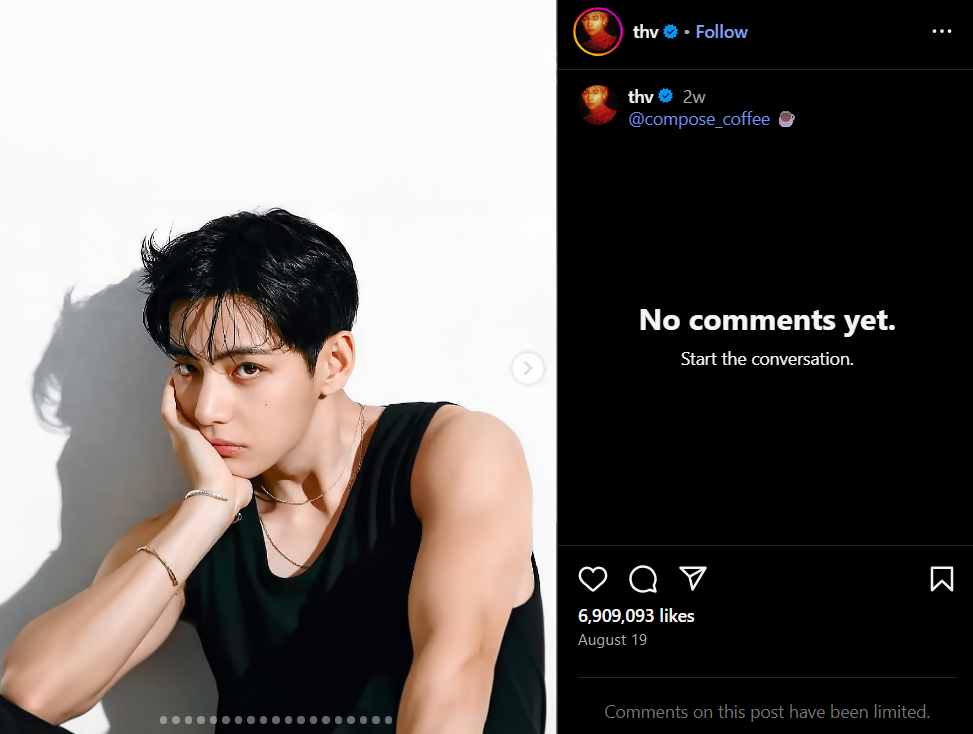Share the post via the paper plane icon

coord(692,578)
